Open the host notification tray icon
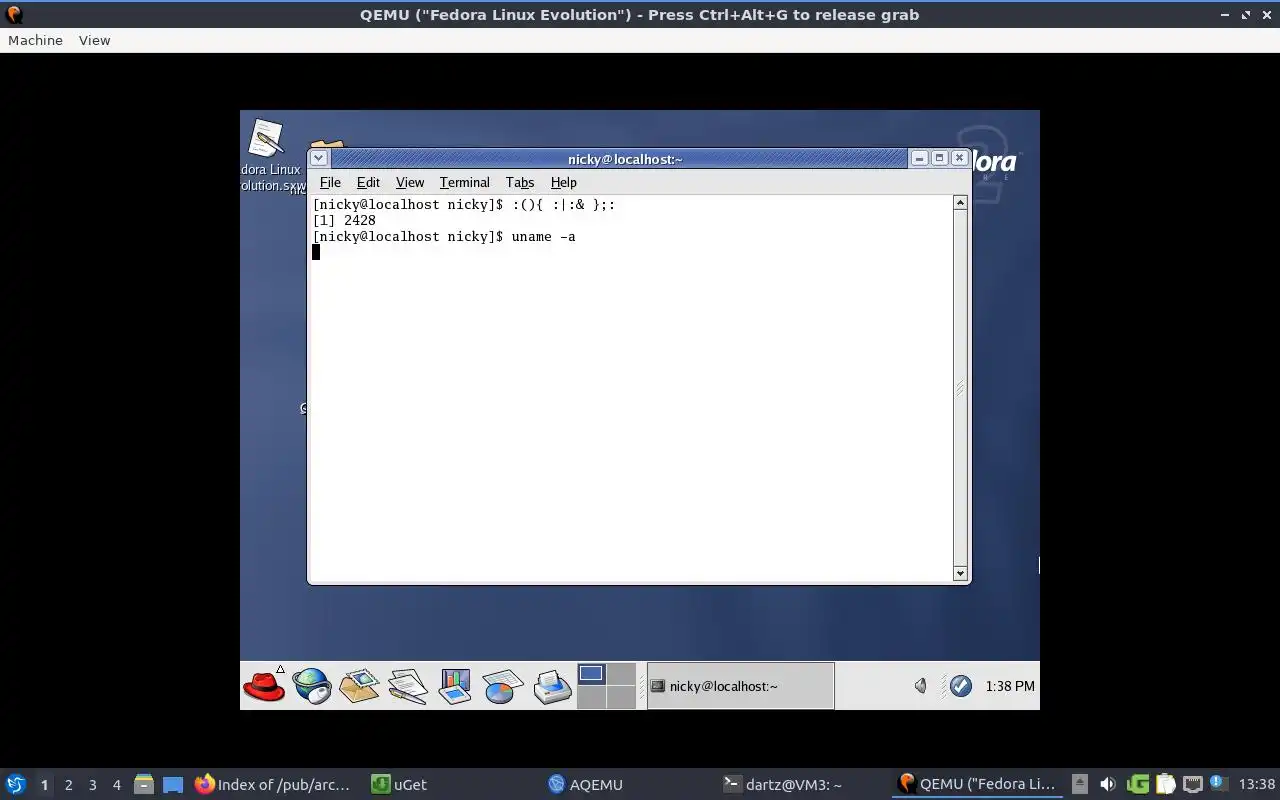Screen dimensions: 1280x800 click(1218, 783)
